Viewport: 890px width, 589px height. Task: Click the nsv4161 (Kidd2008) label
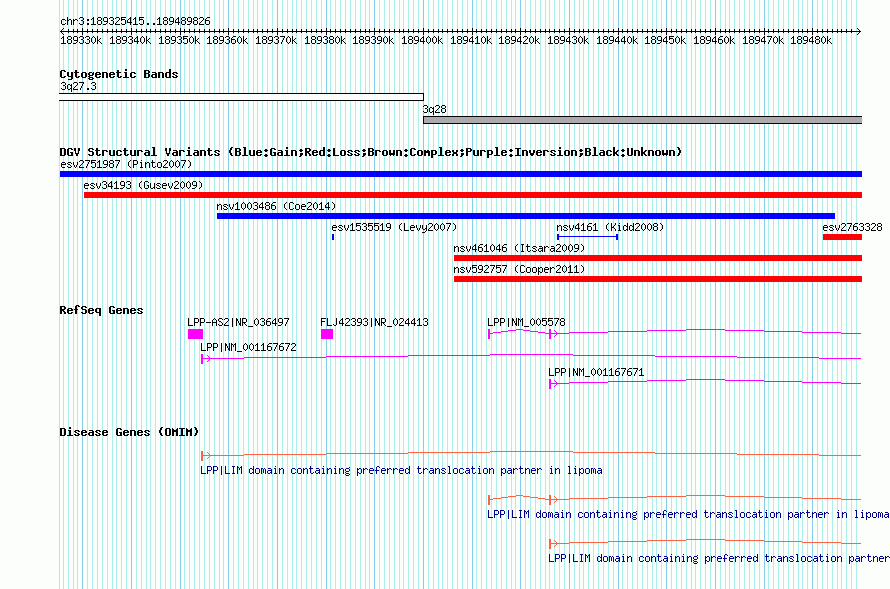[x=610, y=227]
